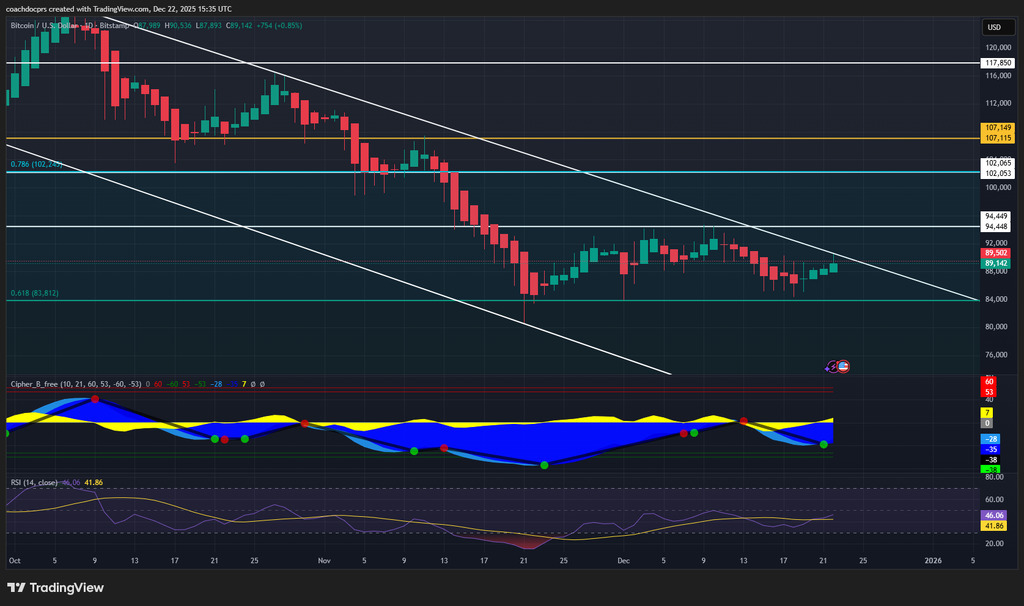This screenshot has height=606, width=1024.
Task: Click the purple lightning event icon
Action: point(832,367)
